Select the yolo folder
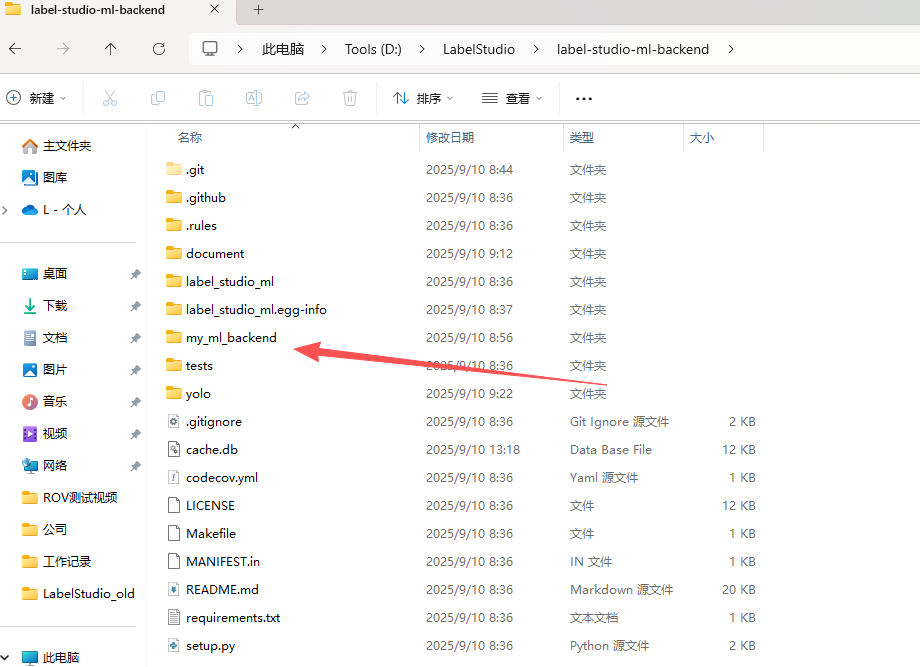This screenshot has height=667, width=920. (x=198, y=394)
